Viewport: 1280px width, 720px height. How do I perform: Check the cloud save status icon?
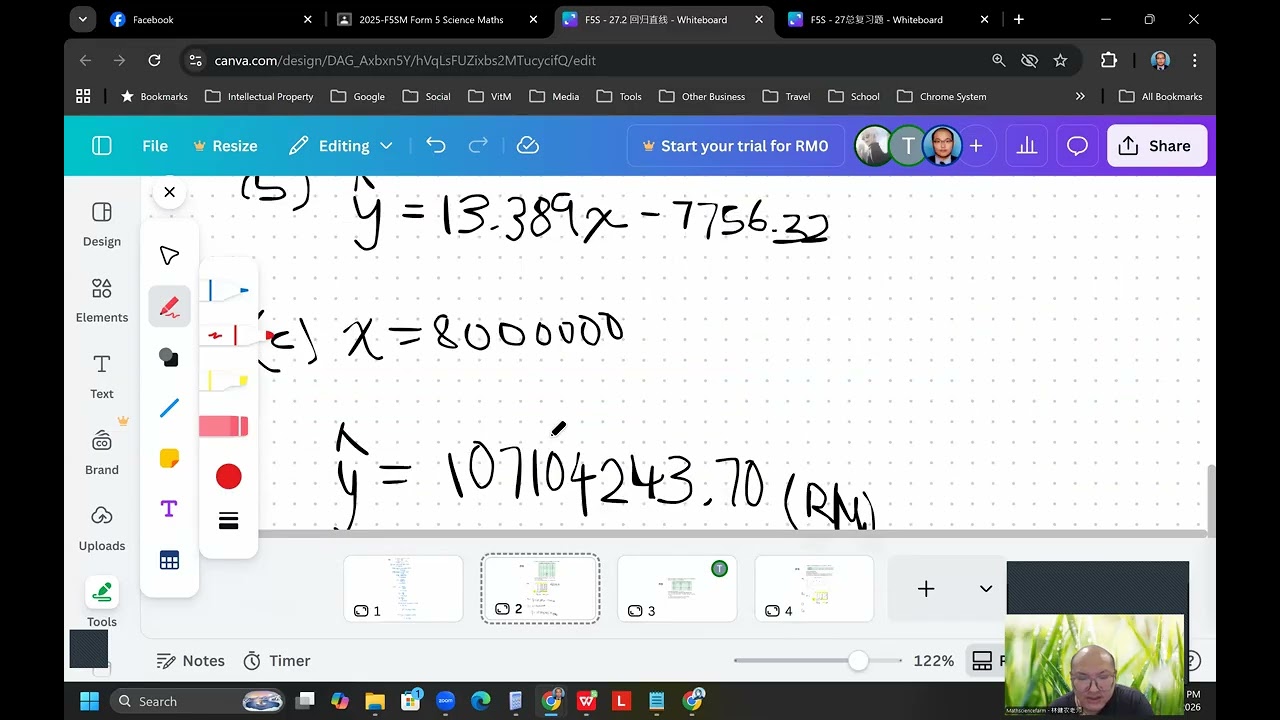pos(528,146)
